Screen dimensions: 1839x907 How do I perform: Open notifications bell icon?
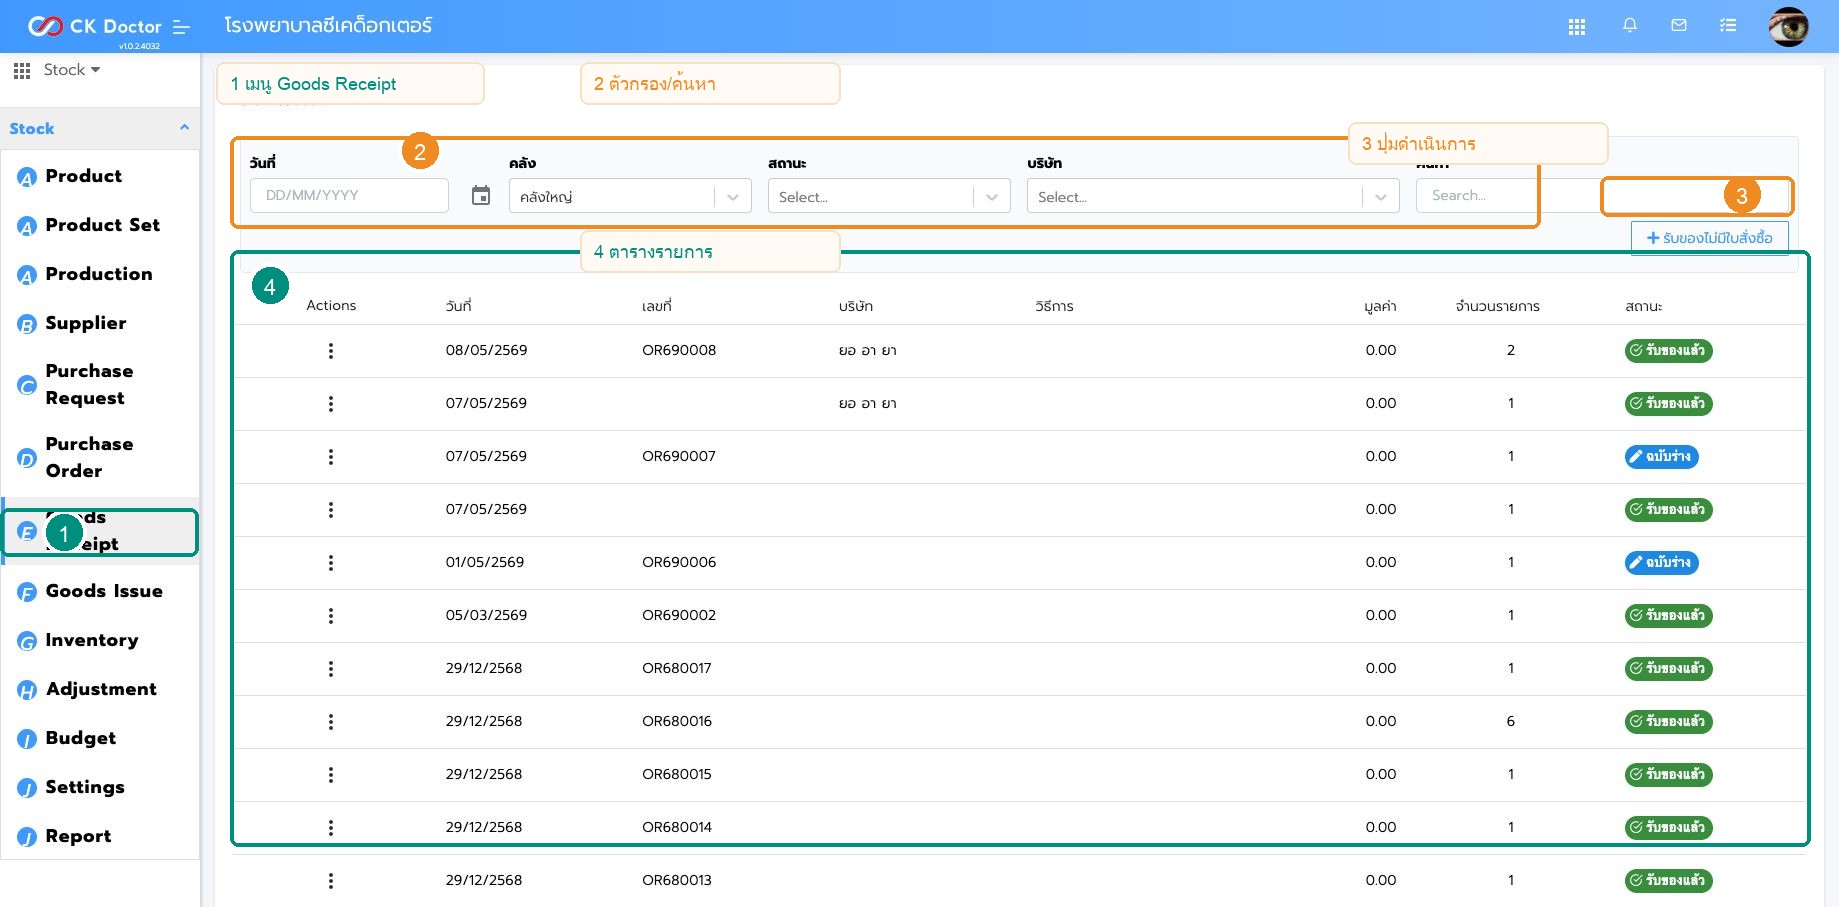(1630, 25)
